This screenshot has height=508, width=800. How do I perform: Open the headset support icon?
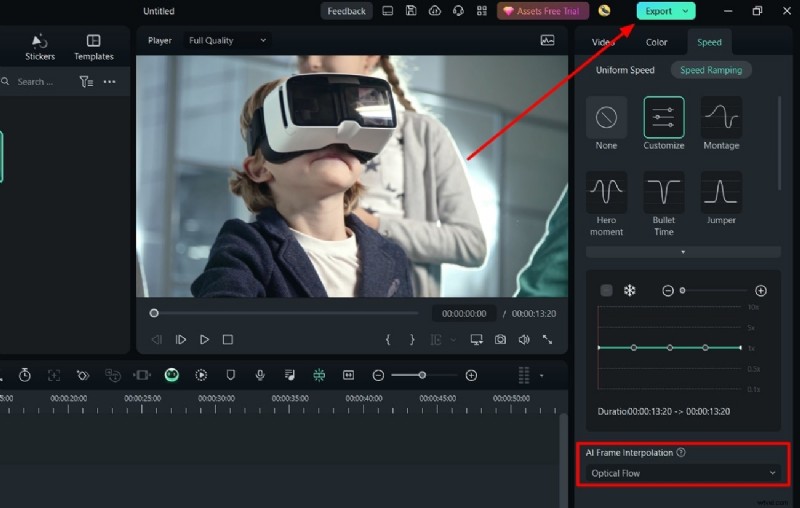click(458, 11)
